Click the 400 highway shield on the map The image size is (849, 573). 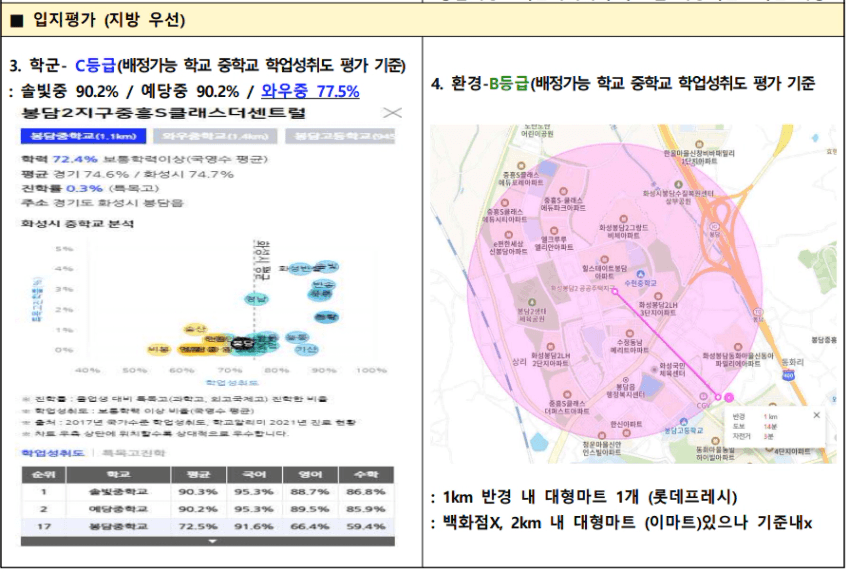[788, 374]
